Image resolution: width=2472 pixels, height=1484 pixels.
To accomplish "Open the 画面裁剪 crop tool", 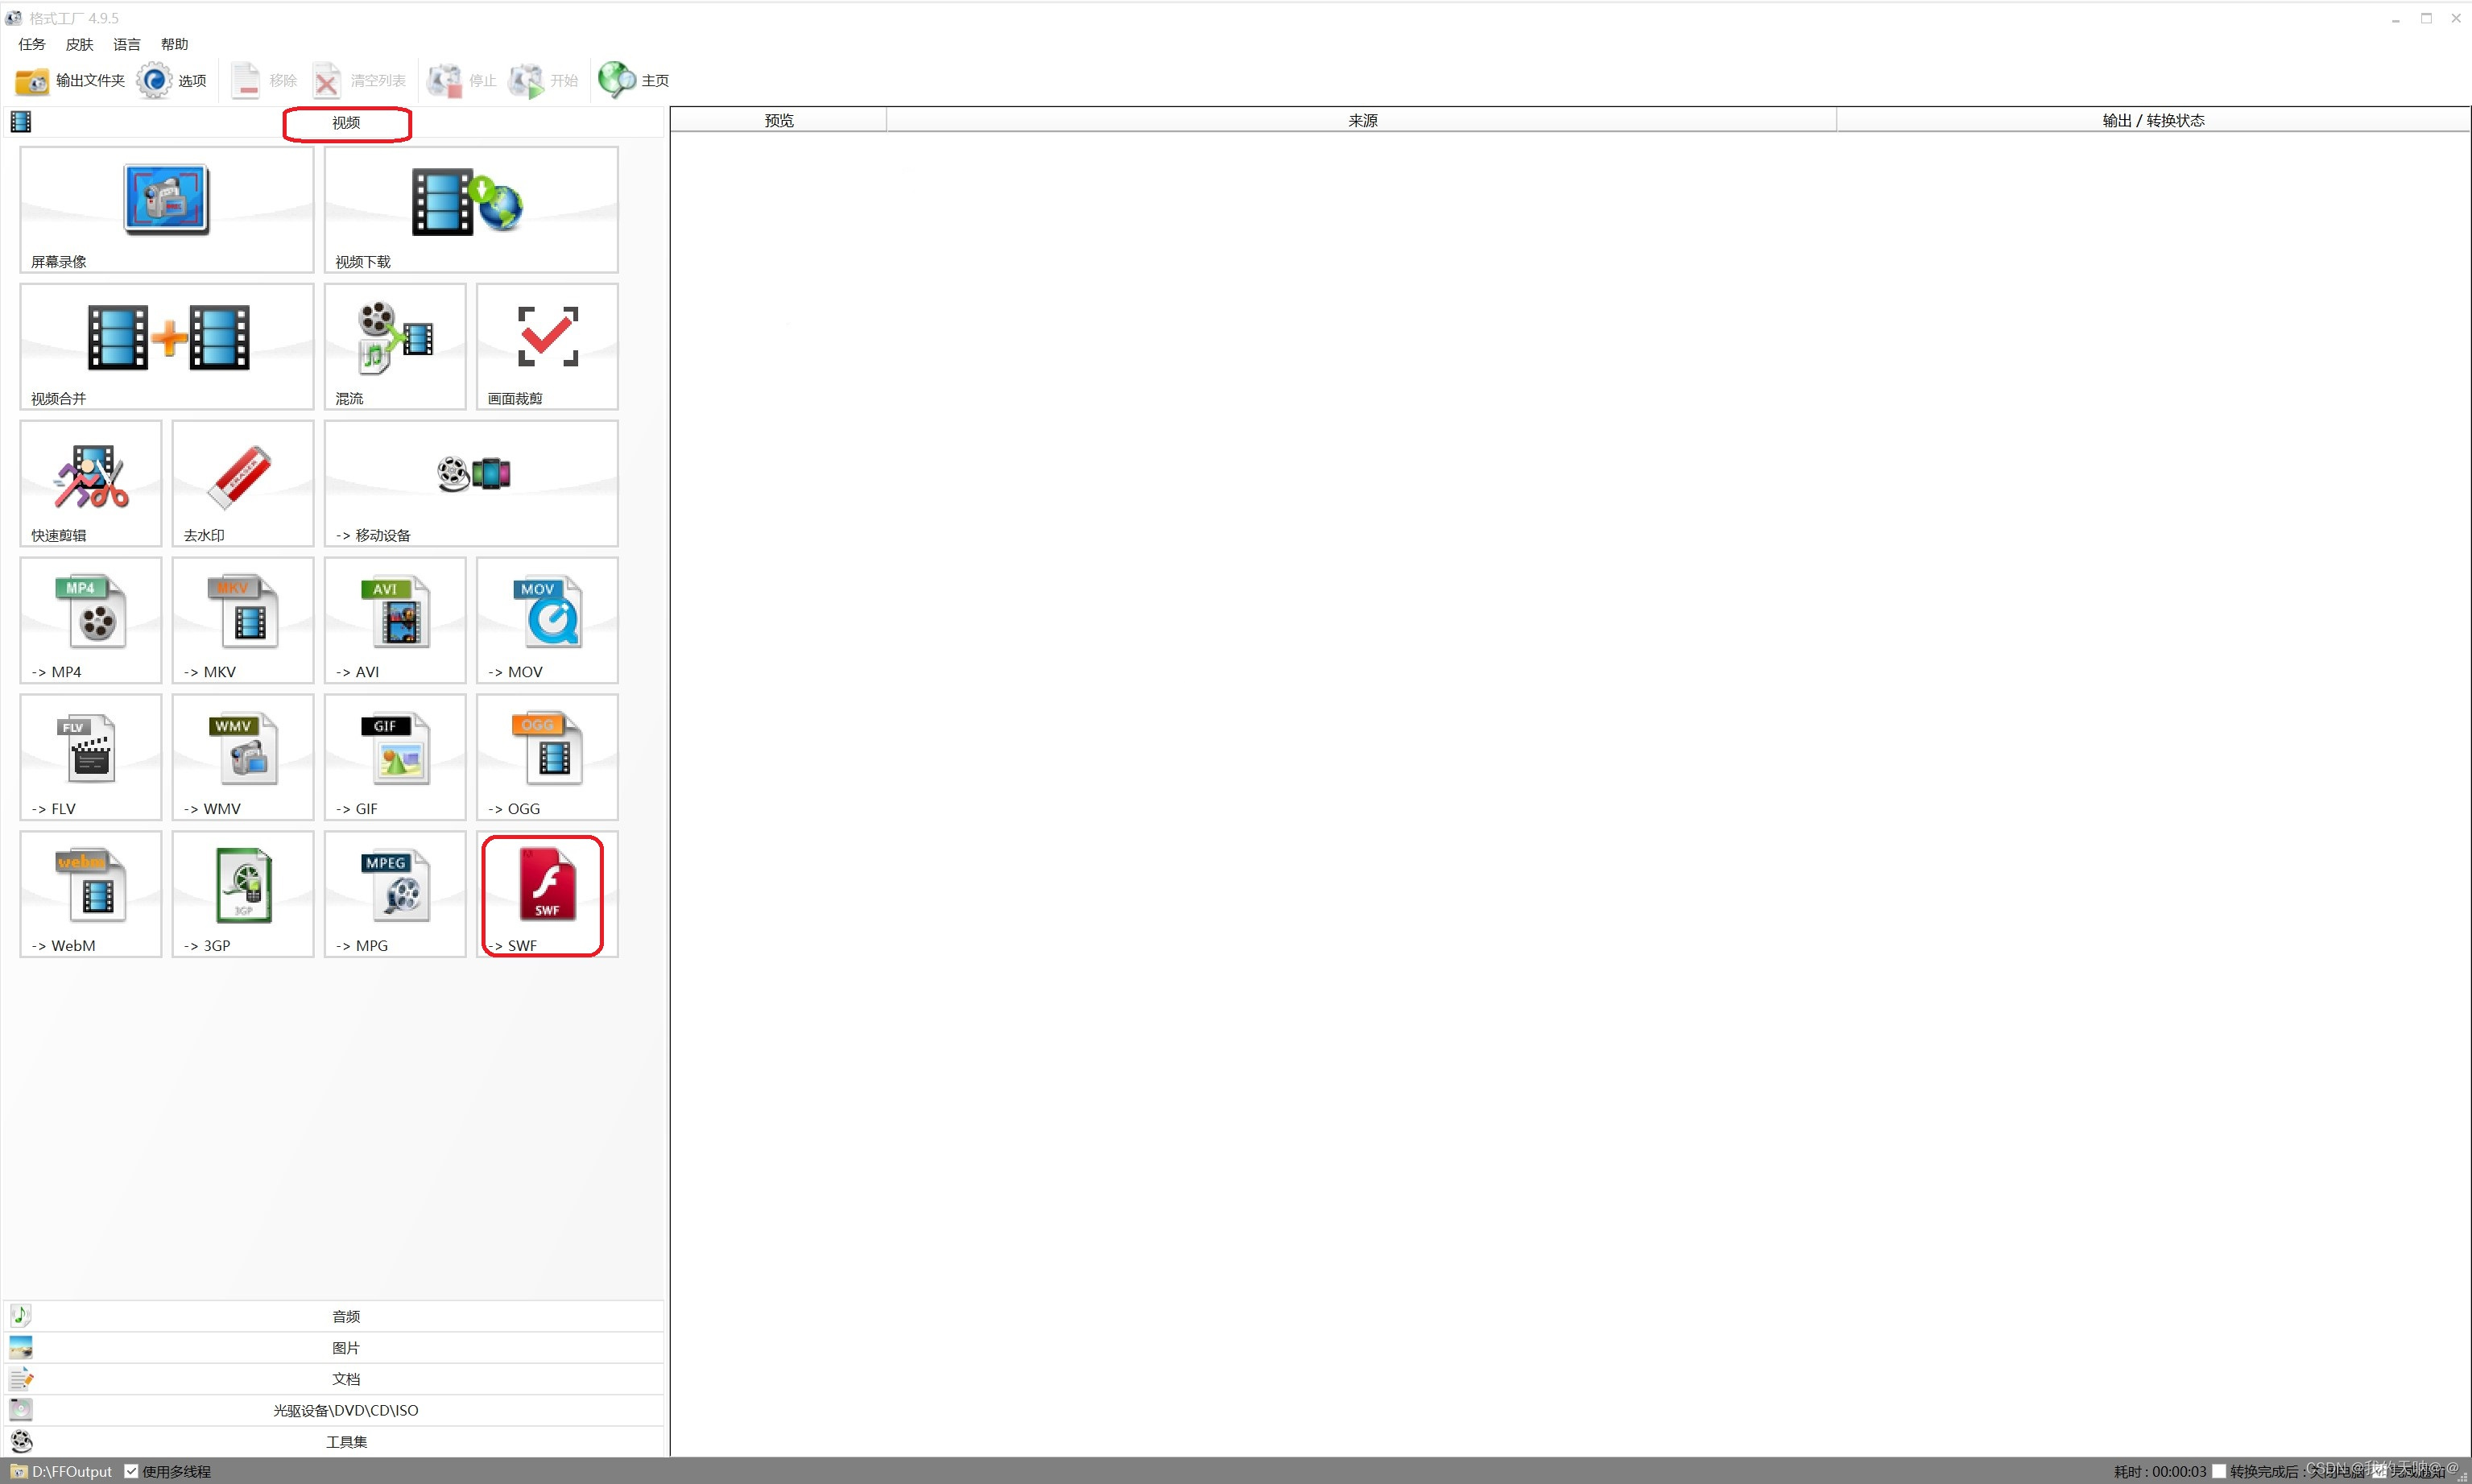I will point(546,345).
